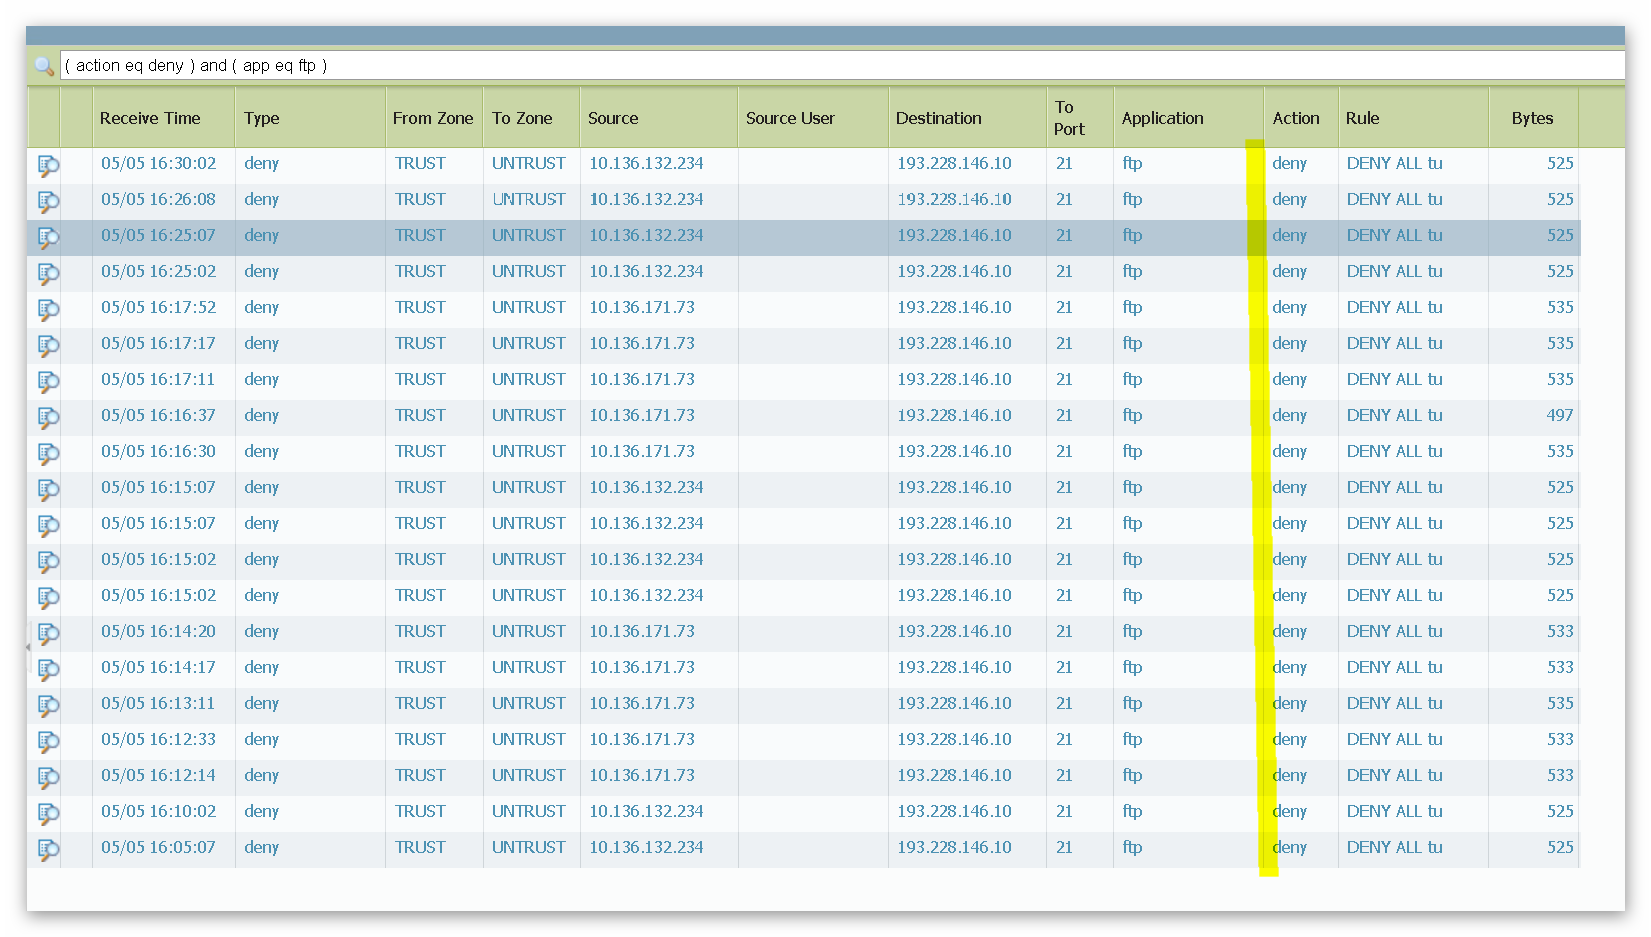Sort by Bytes column header
The height and width of the screenshot is (937, 1651).
[x=1533, y=118]
